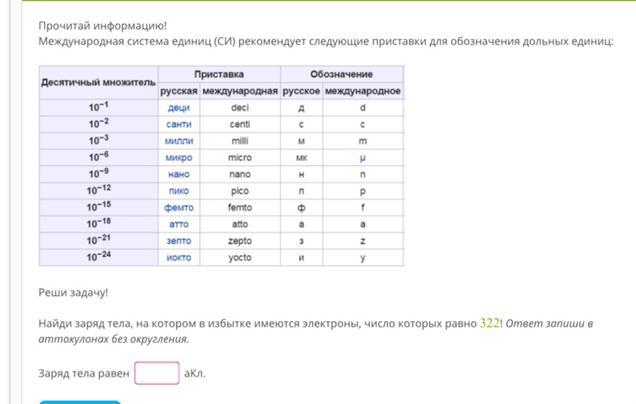Open the 'санти' prefix link
The image size is (636, 404).
[179, 125]
